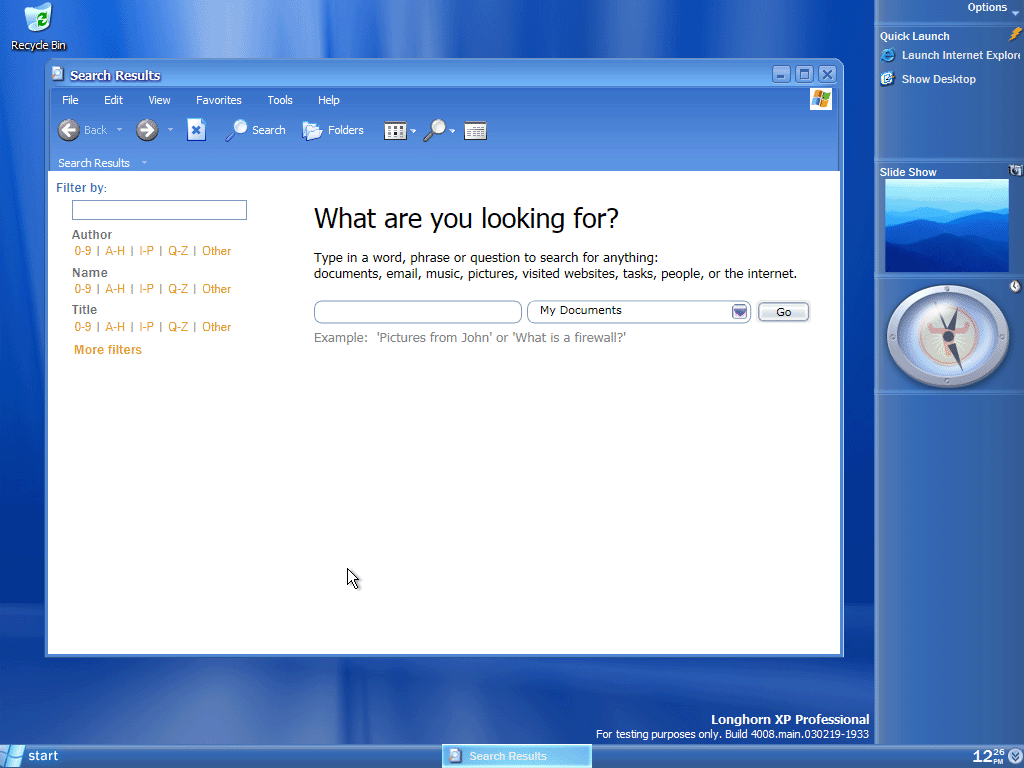Filter Title by 0-9

point(82,327)
